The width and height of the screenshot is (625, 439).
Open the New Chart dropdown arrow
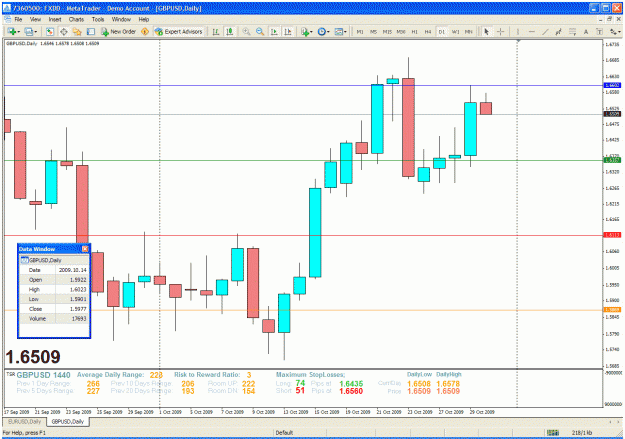[18, 32]
